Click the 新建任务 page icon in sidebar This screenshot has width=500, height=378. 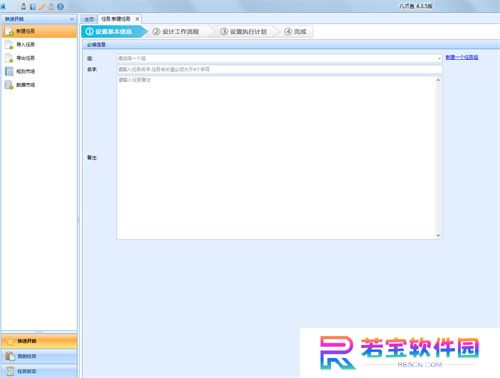click(9, 31)
